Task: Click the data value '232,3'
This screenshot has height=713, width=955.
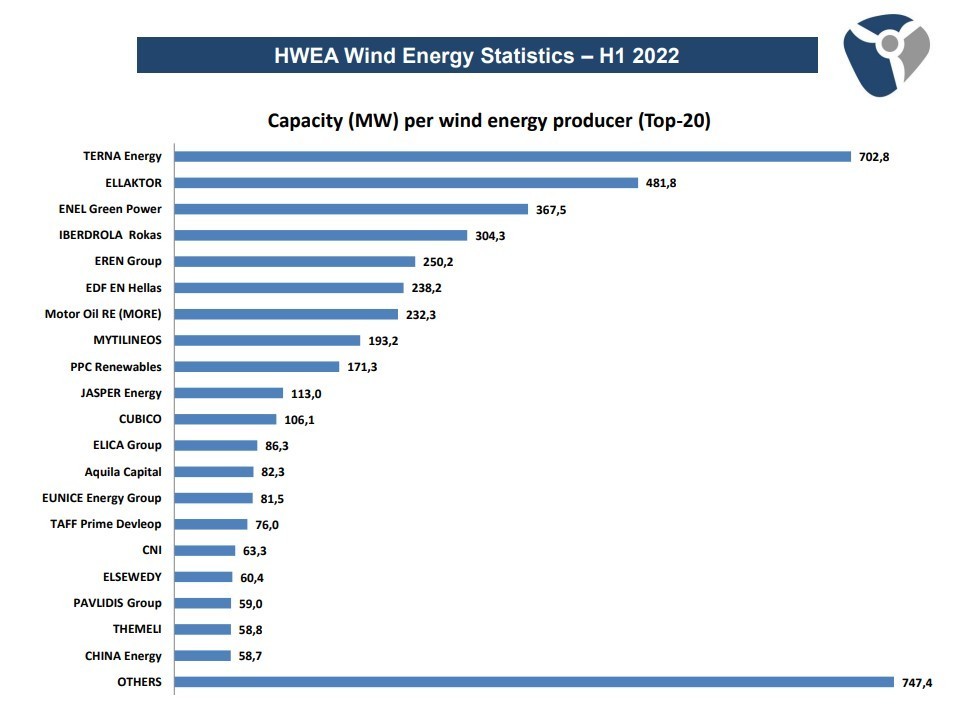Action: coord(421,315)
